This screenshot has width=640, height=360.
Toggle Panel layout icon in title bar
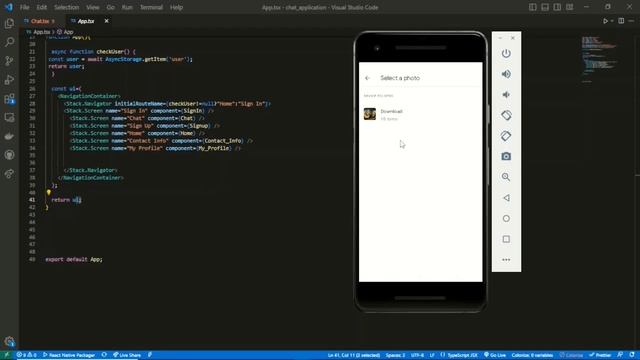point(545,7)
